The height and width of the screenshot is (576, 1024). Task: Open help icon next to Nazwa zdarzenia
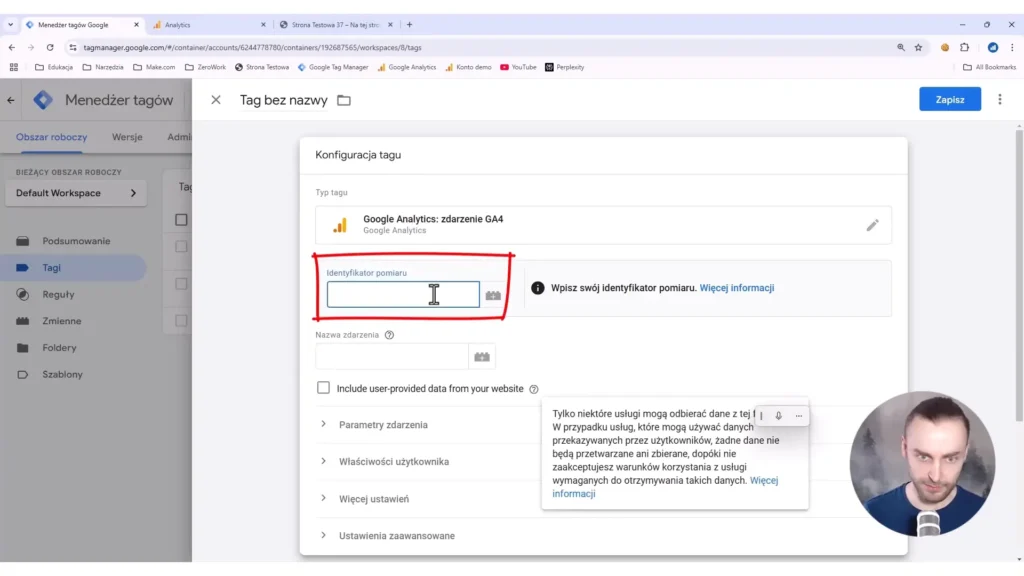(389, 335)
